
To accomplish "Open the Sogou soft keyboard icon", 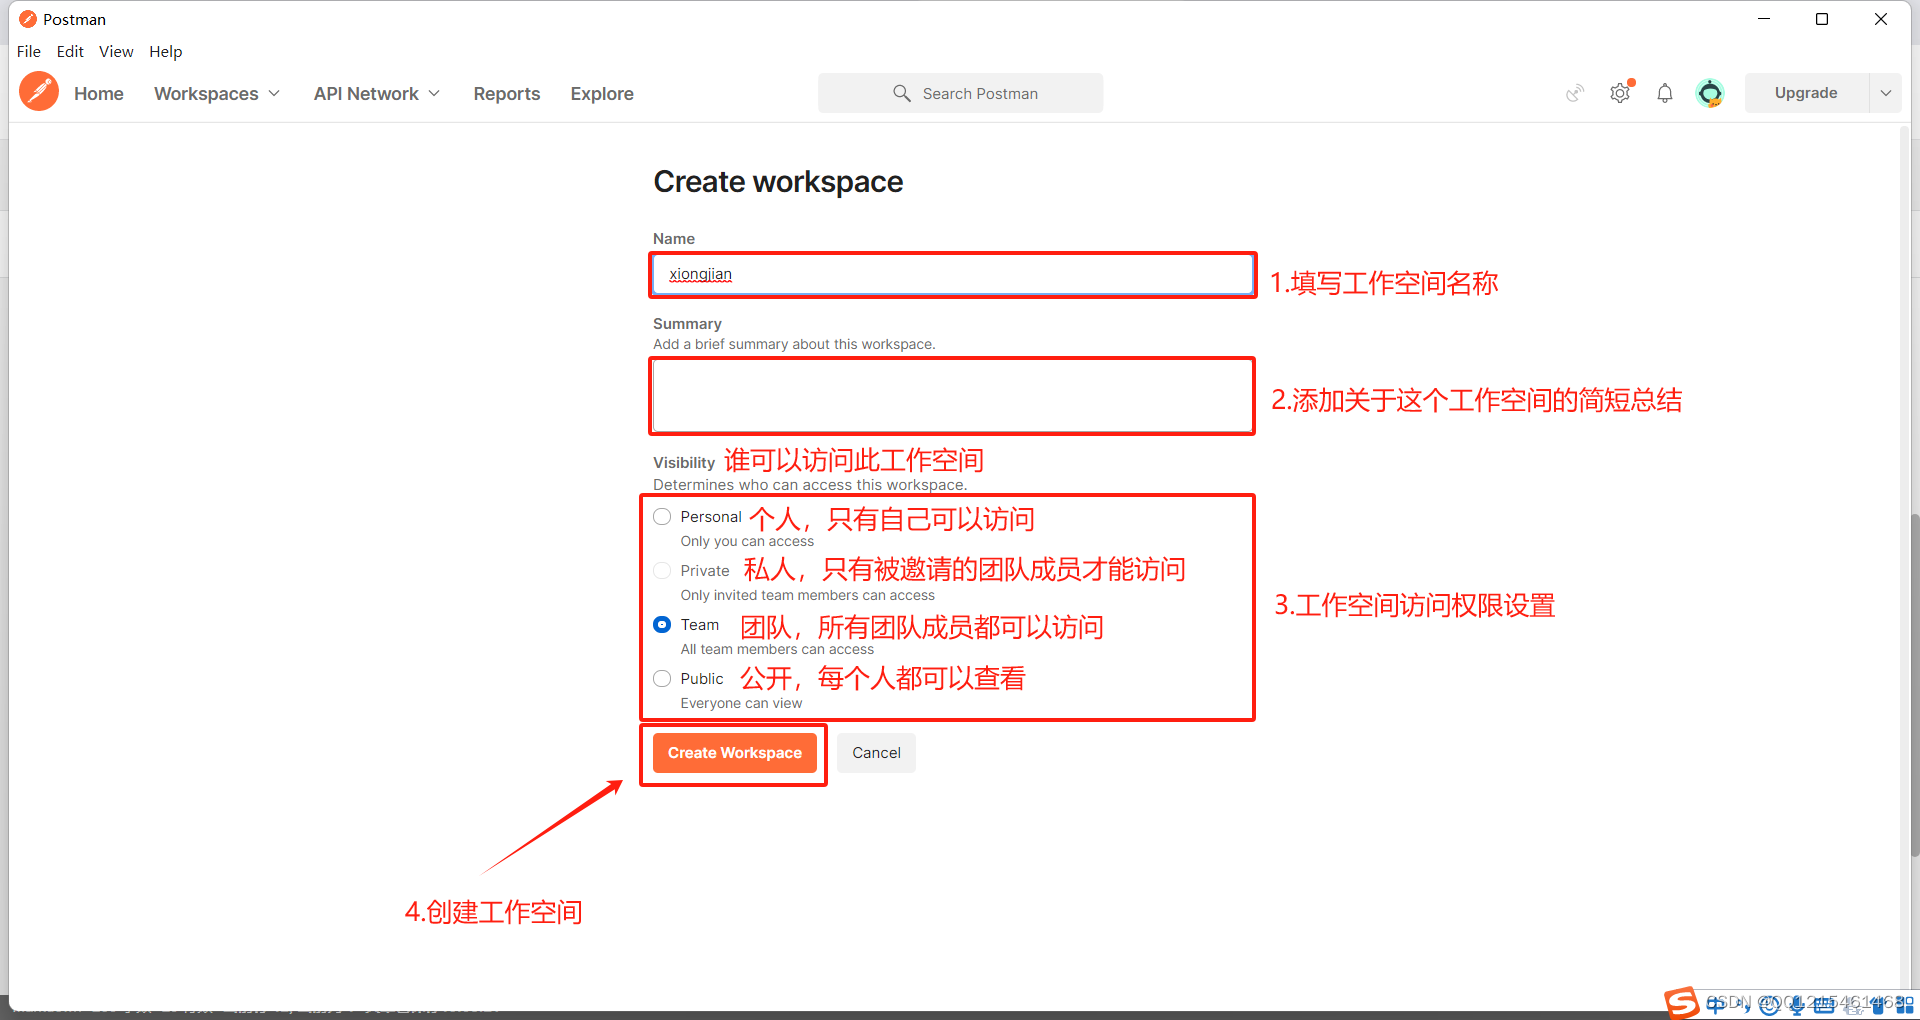I will pos(1824,1005).
